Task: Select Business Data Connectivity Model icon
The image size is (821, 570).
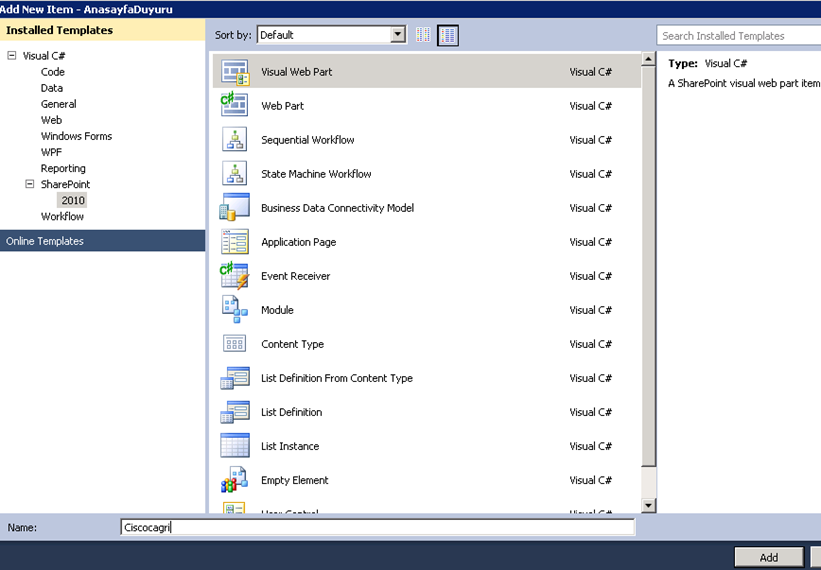Action: click(x=234, y=207)
